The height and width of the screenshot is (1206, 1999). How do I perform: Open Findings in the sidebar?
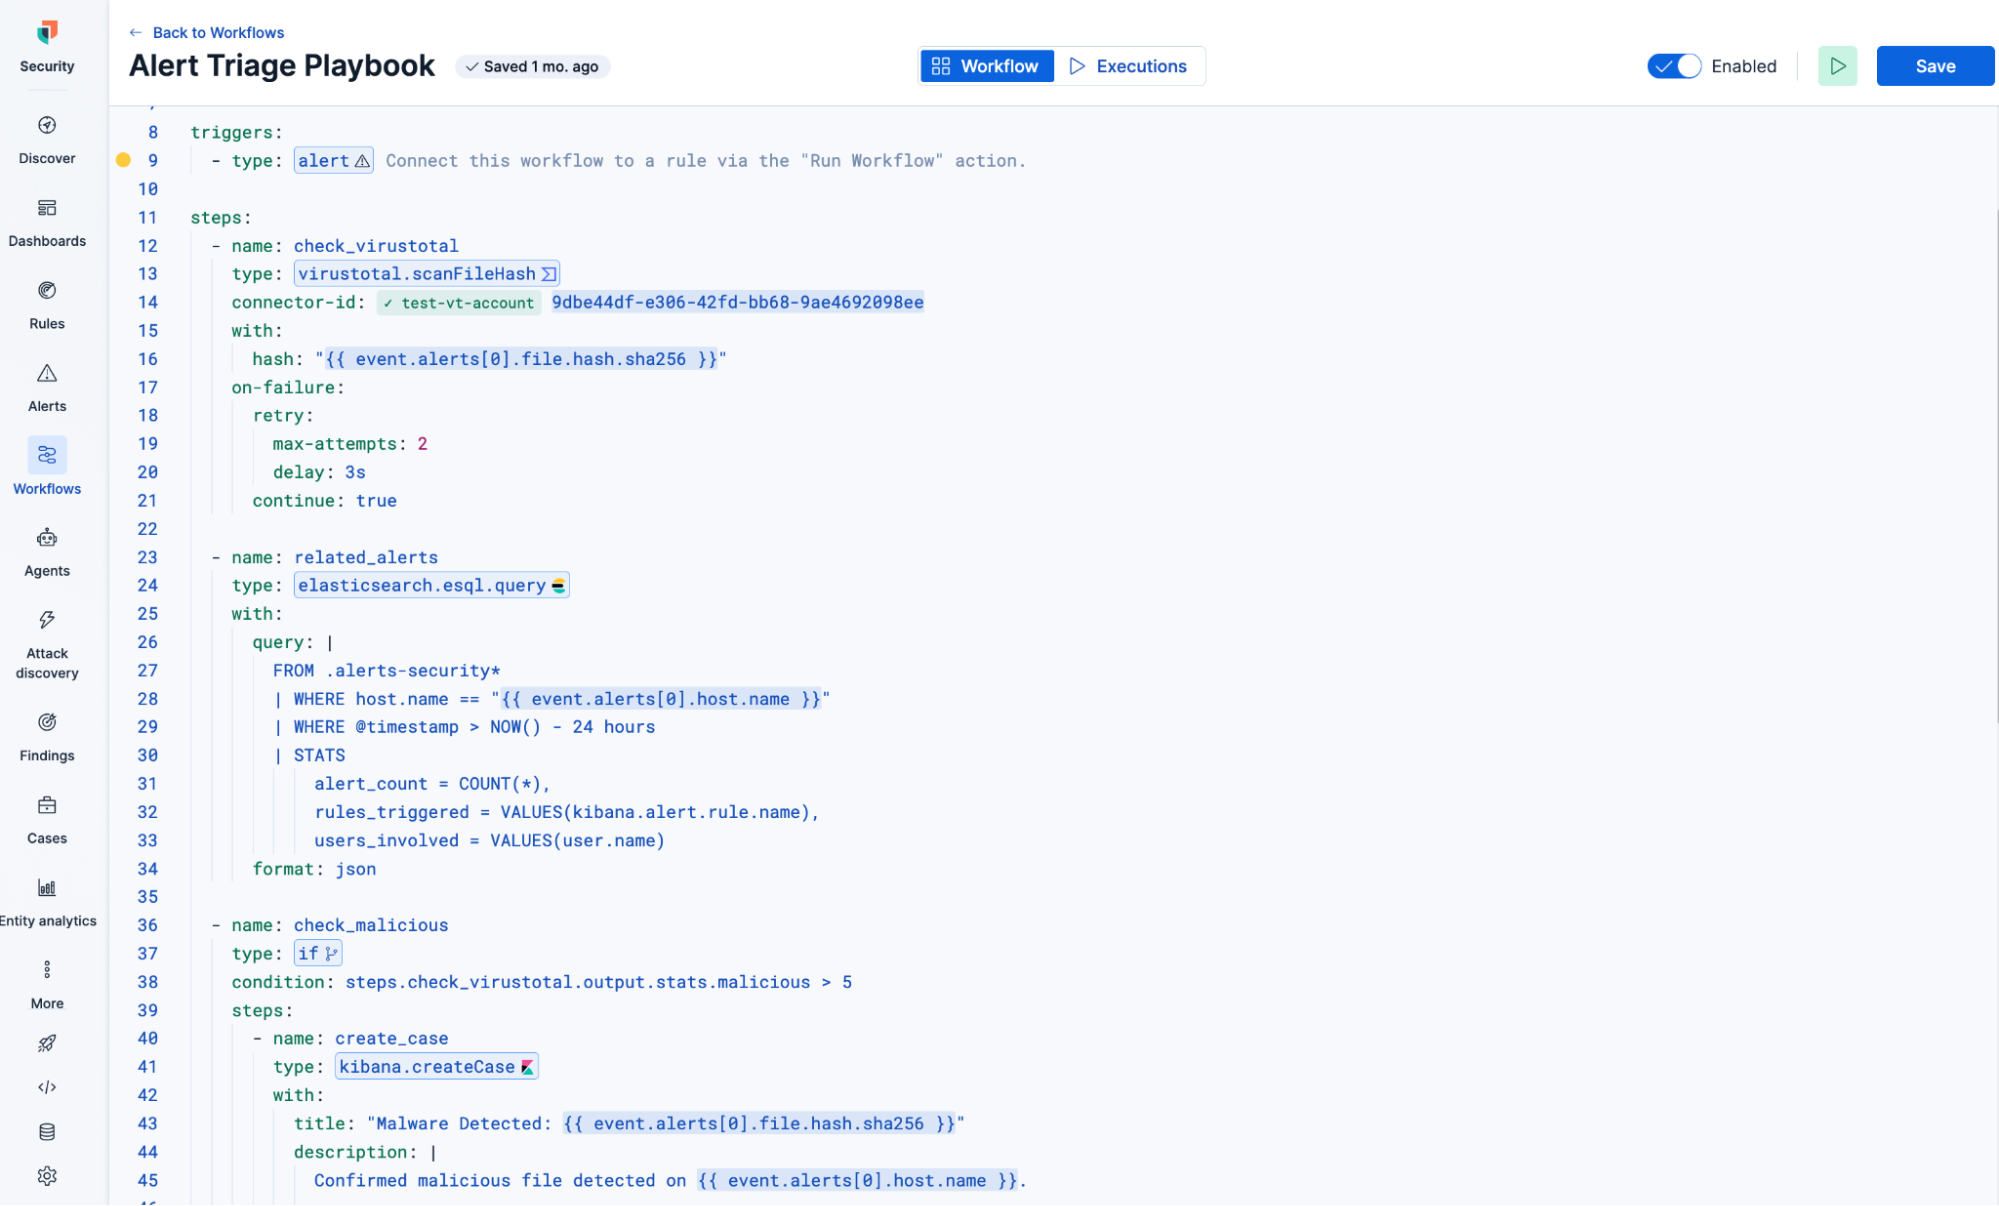click(x=47, y=737)
